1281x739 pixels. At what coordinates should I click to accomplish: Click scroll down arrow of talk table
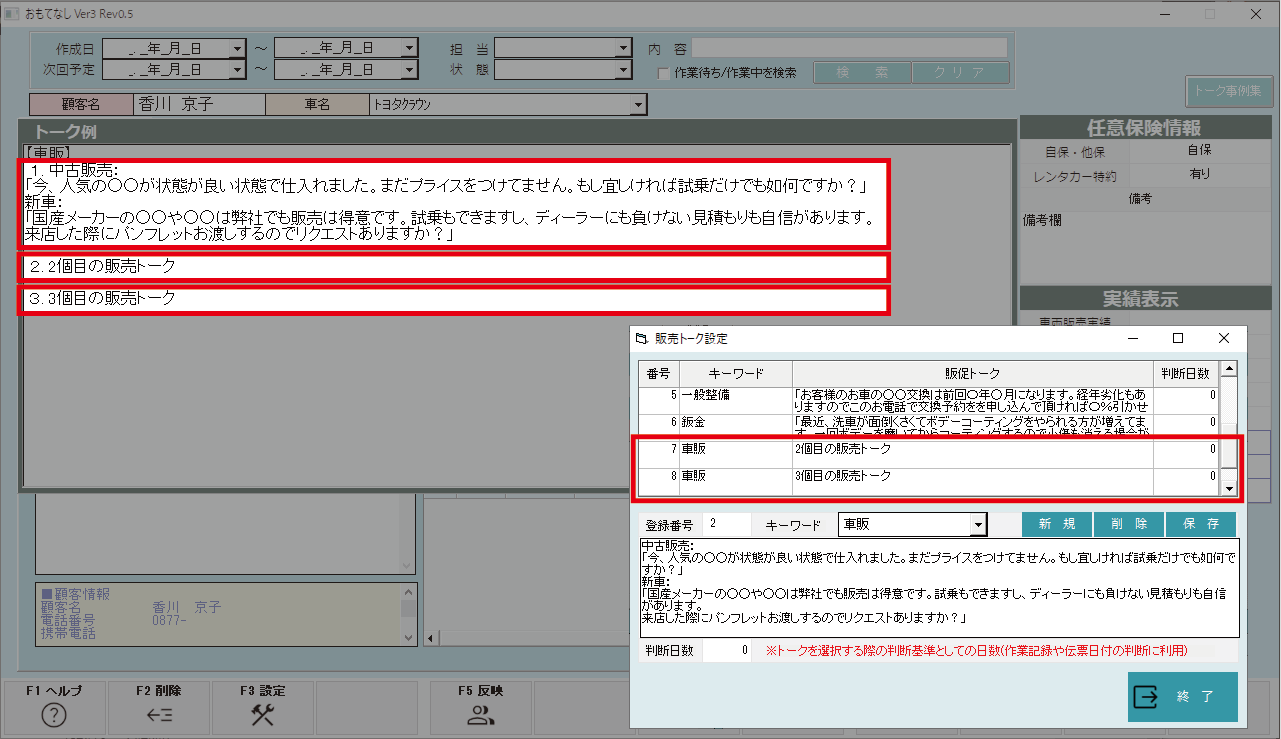[x=1230, y=488]
